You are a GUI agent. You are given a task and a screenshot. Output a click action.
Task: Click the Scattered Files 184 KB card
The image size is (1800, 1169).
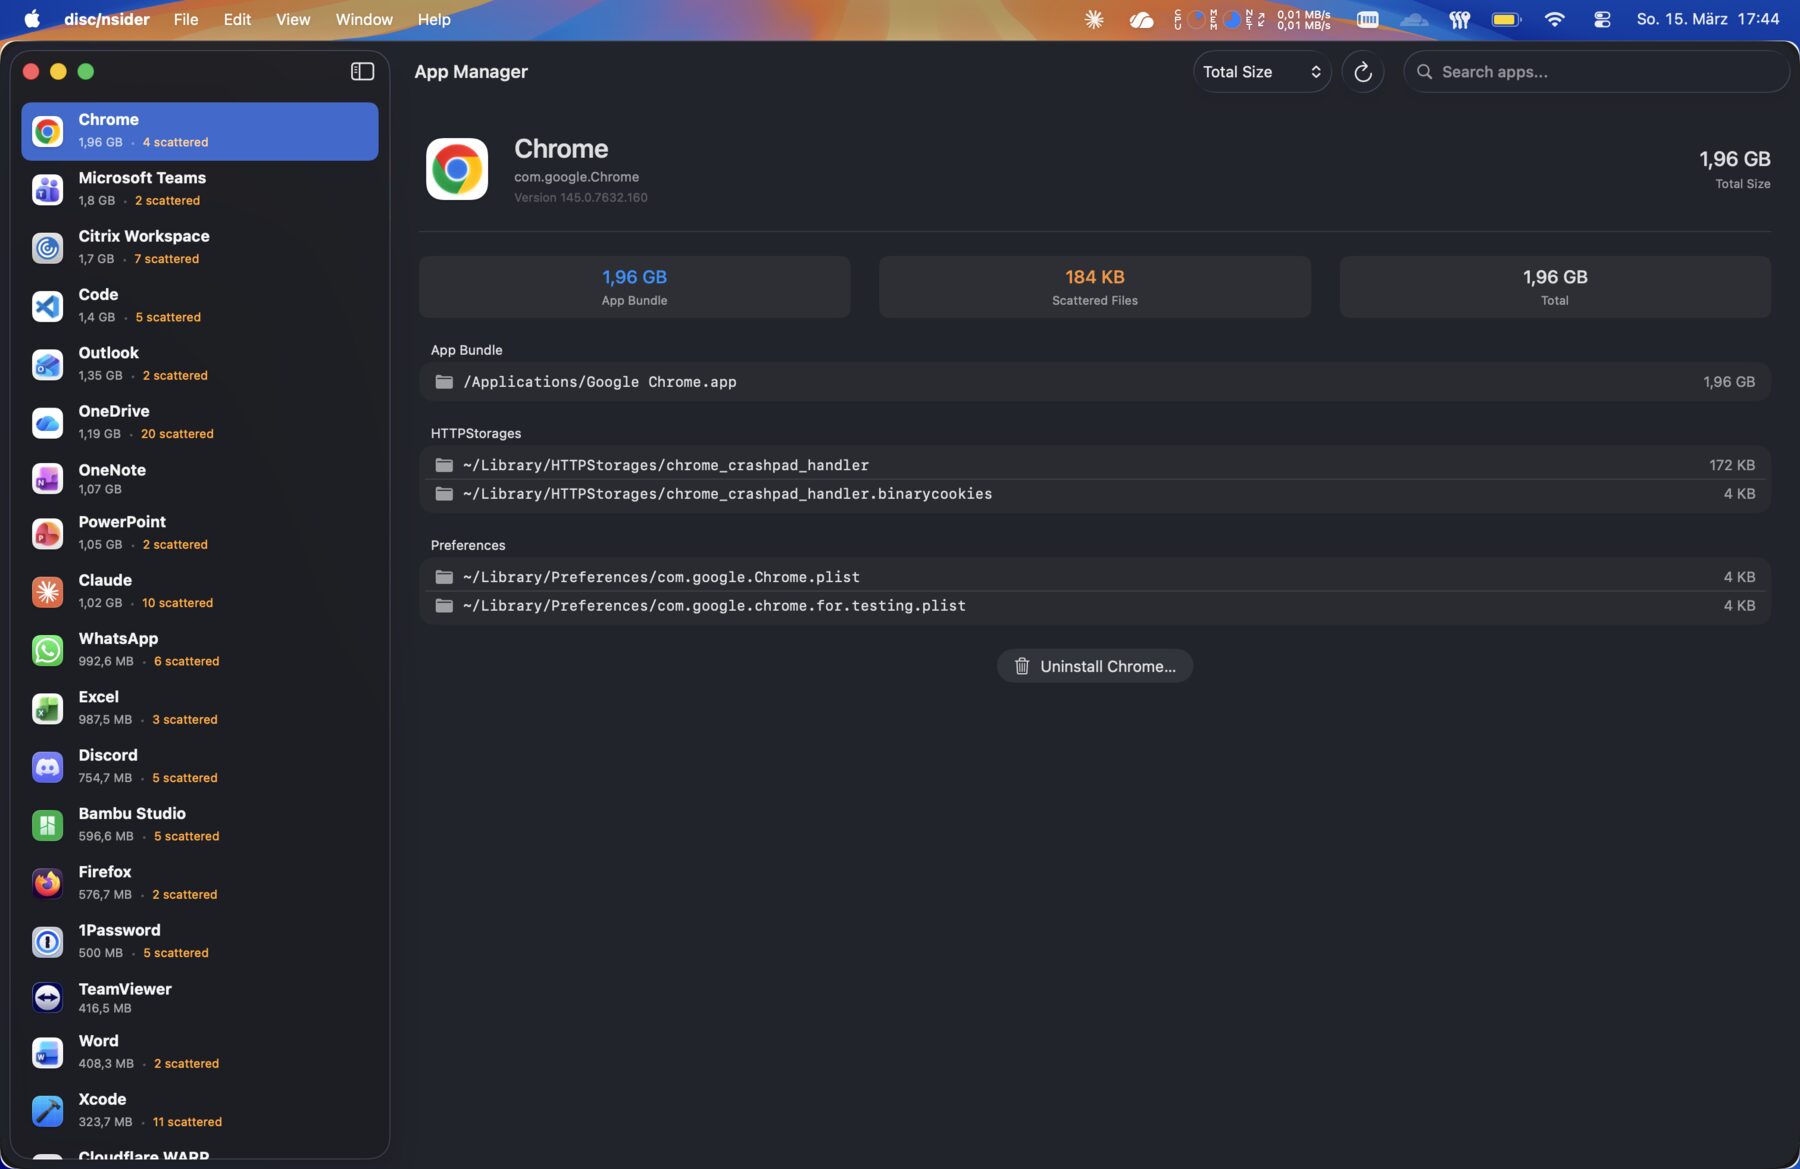point(1095,287)
